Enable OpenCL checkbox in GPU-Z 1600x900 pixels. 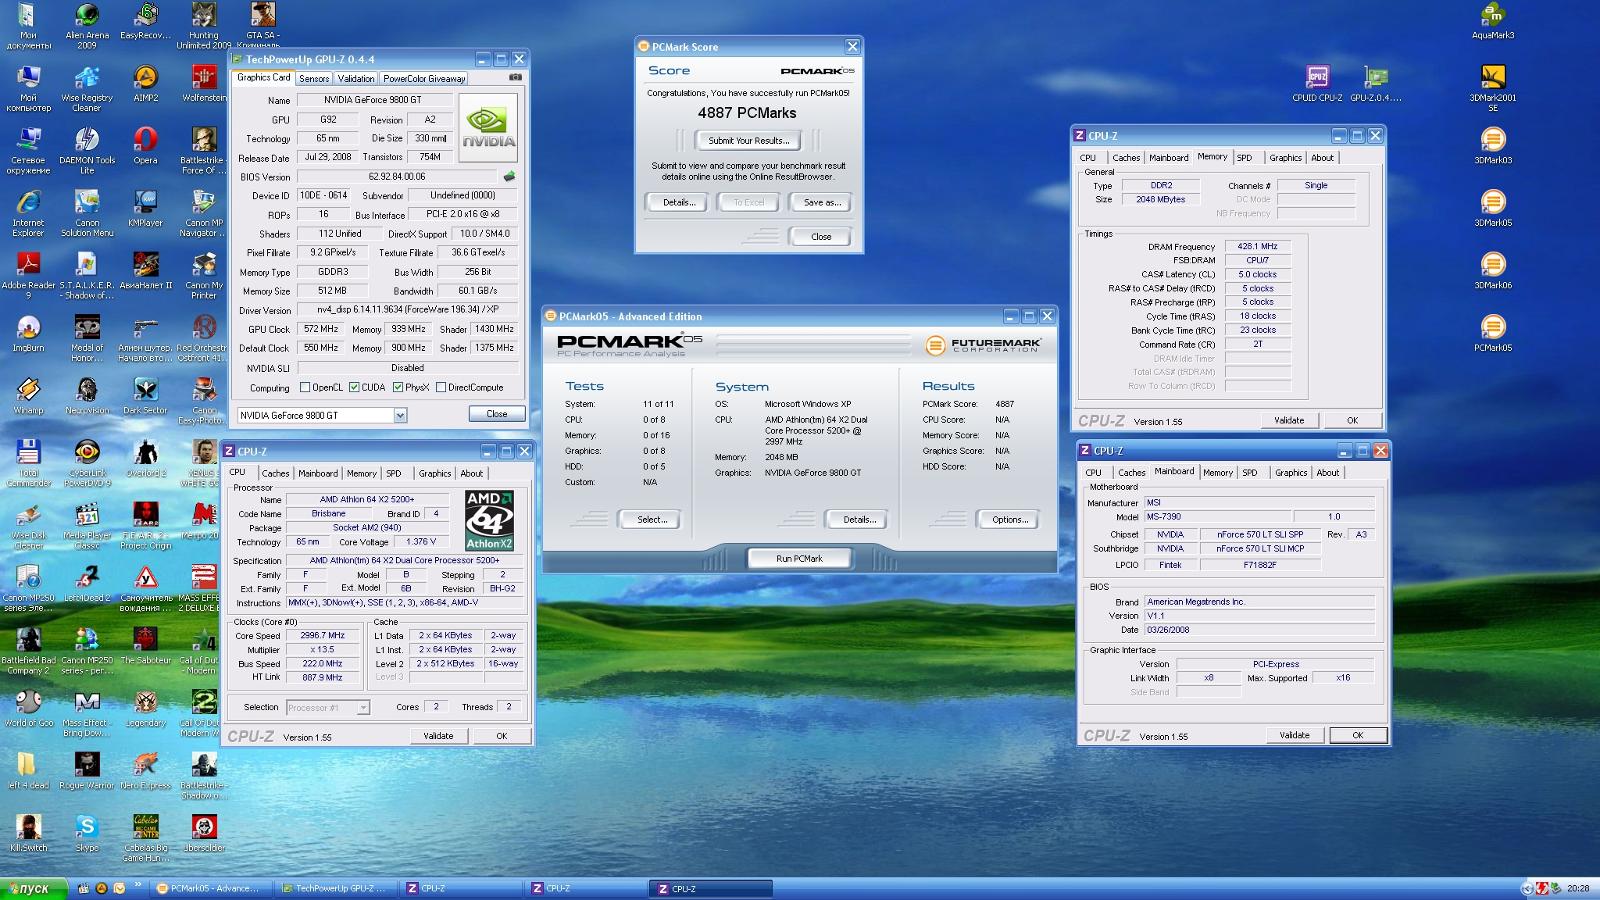pyautogui.click(x=306, y=387)
